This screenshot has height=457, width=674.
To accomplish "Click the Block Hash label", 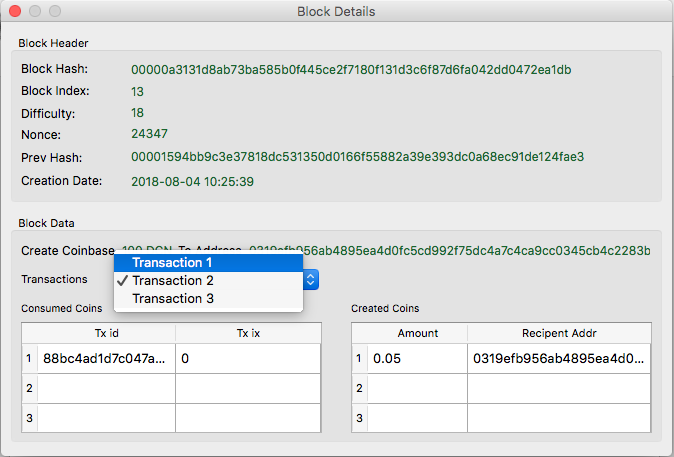I will point(55,69).
